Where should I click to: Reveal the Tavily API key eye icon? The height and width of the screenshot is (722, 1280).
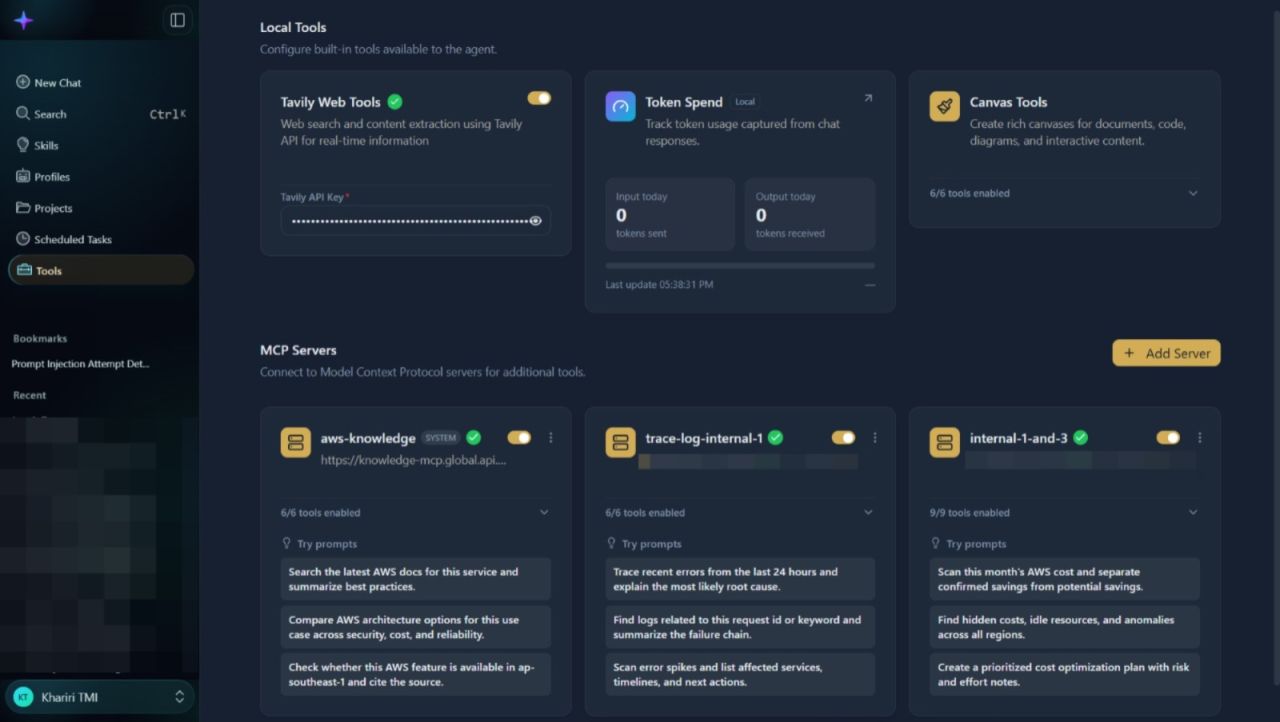coord(535,221)
